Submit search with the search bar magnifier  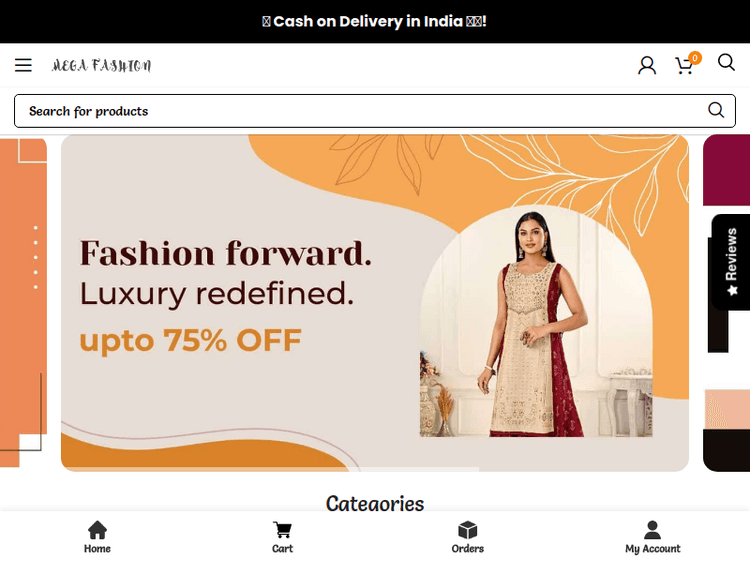(x=716, y=110)
